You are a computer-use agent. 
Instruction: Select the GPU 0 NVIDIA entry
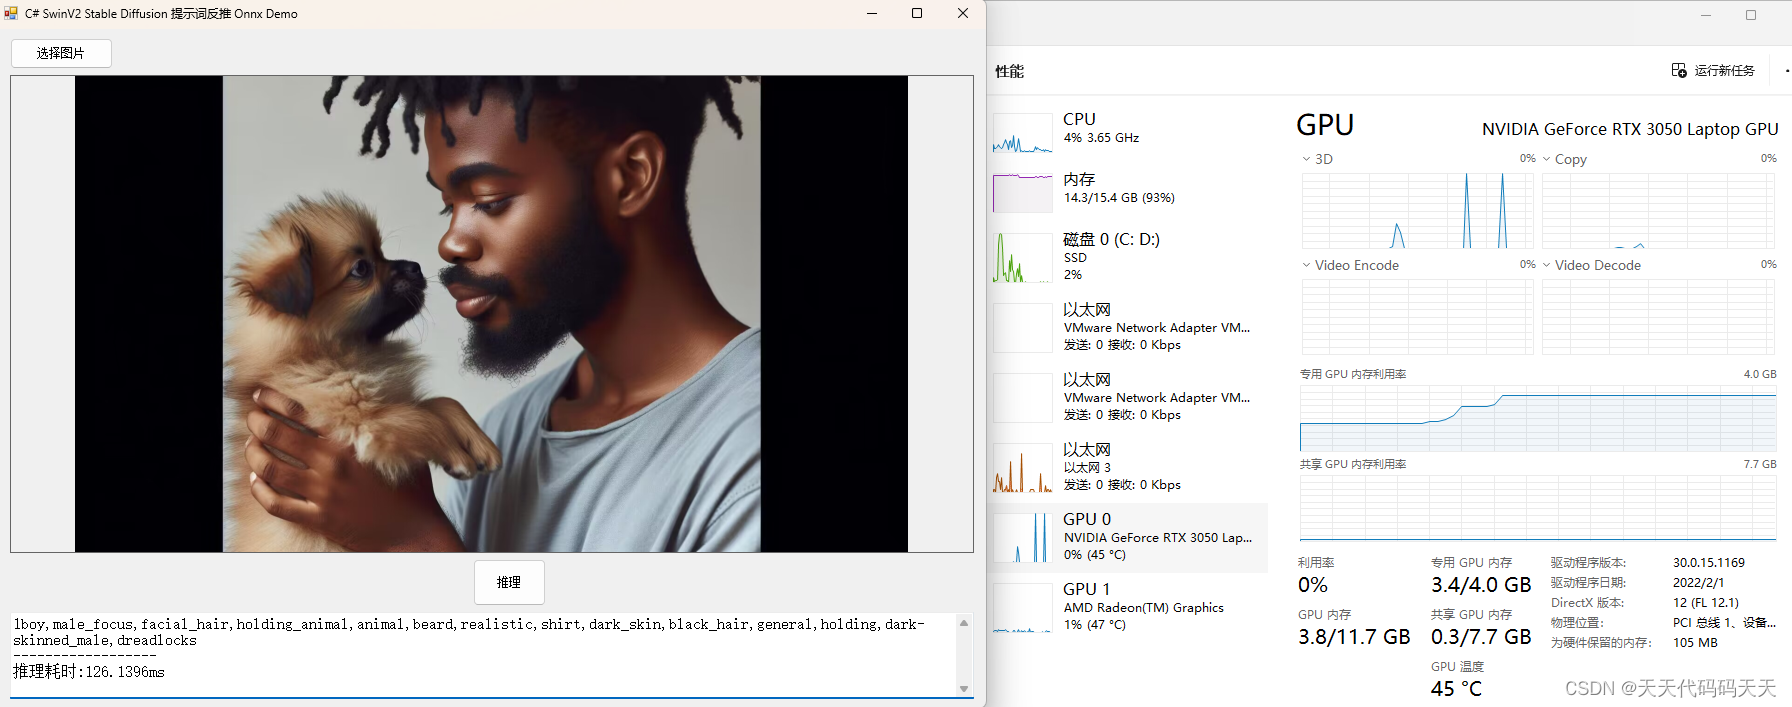(x=1128, y=537)
